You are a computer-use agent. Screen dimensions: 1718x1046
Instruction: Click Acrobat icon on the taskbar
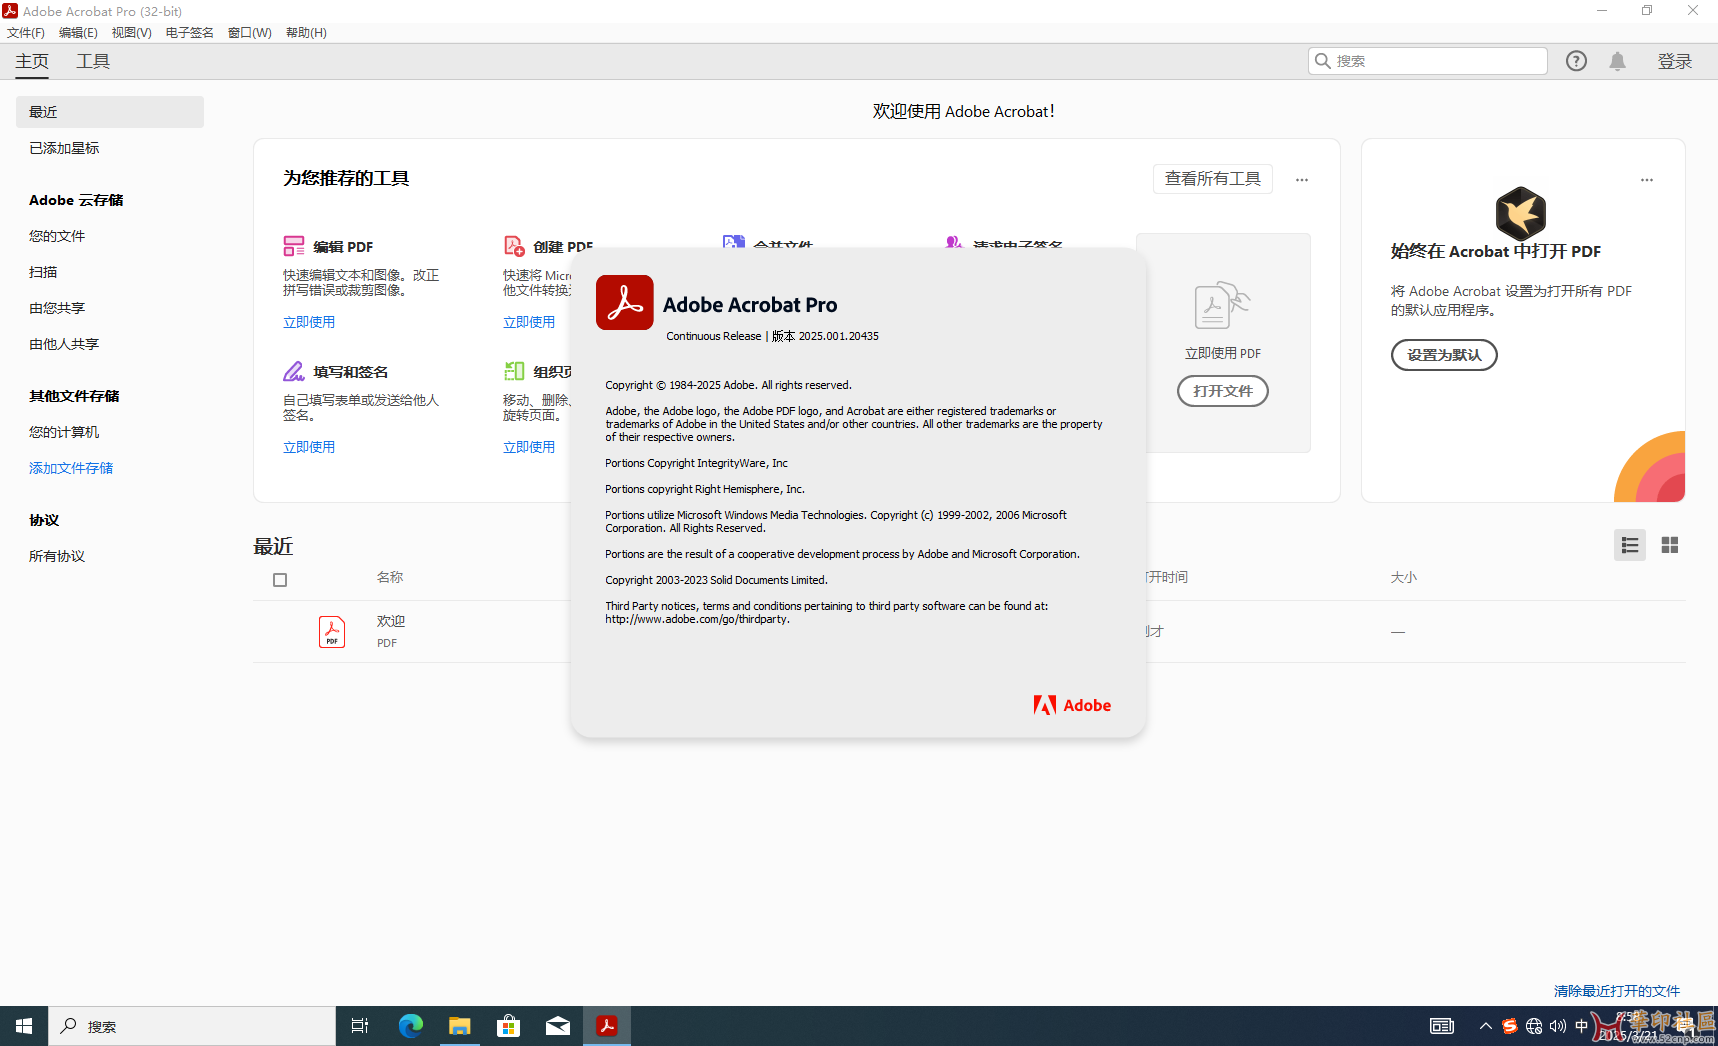(x=607, y=1026)
